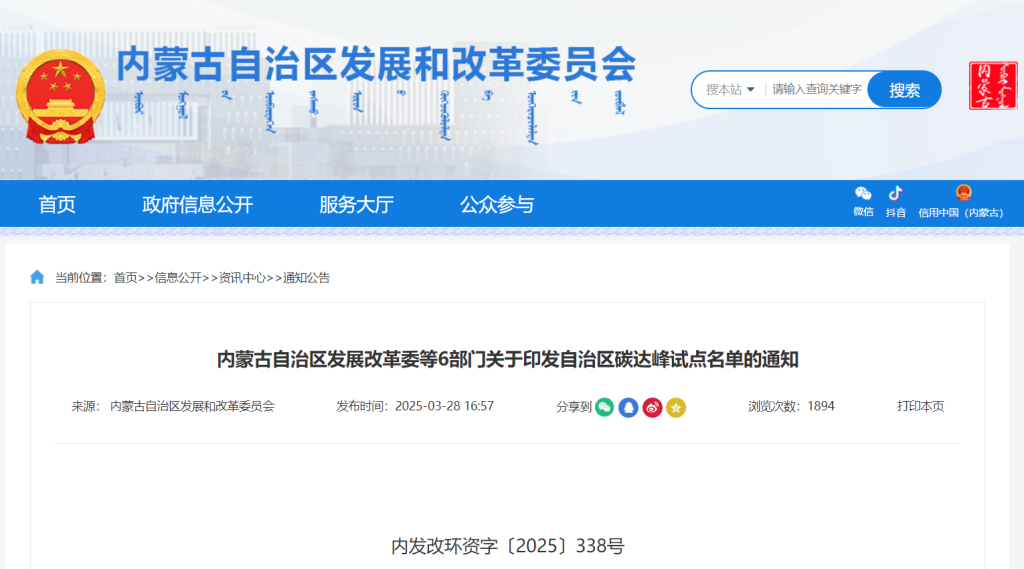Select the document number 内发改环资字〔2025〕338号
Viewport: 1024px width, 569px height.
507,546
